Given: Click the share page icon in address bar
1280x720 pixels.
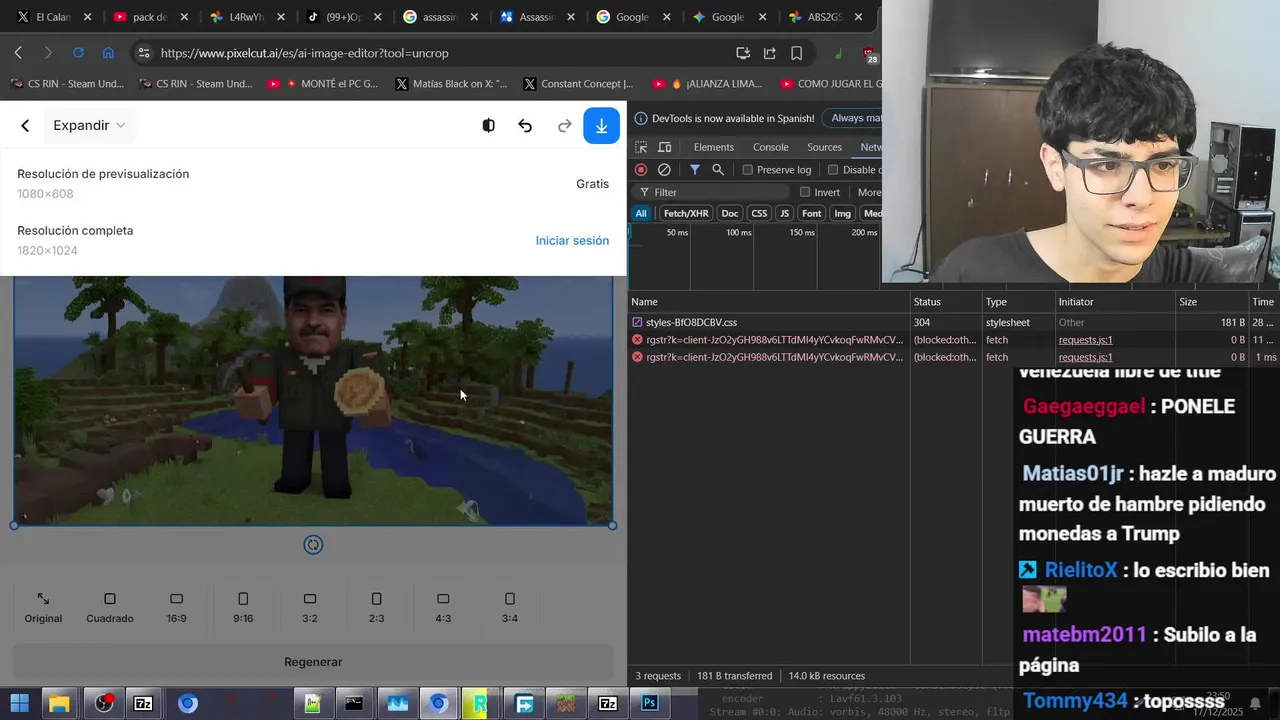Looking at the screenshot, I should click(770, 53).
